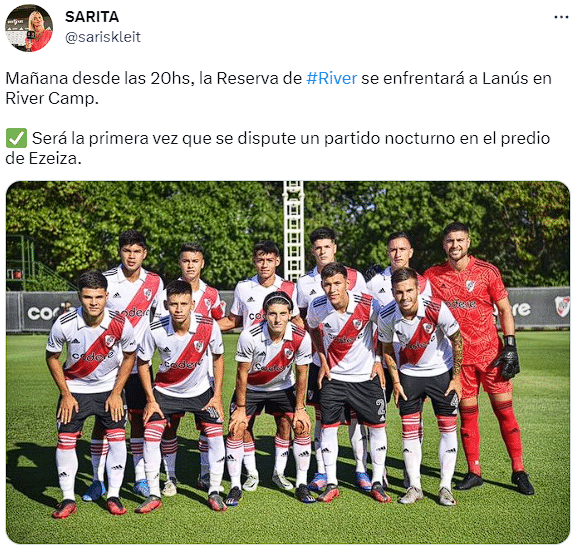Click the front-left crouching player's jersey crest
This screenshot has height=560, width=581.
pos(110,340)
